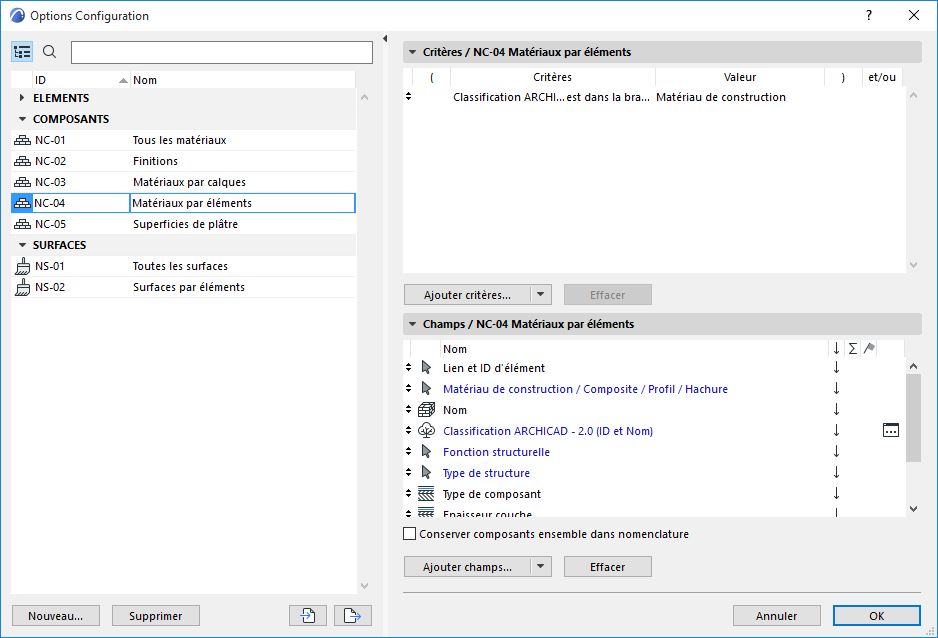This screenshot has width=938, height=638.
Task: Click the search magnifier icon
Action: click(50, 52)
